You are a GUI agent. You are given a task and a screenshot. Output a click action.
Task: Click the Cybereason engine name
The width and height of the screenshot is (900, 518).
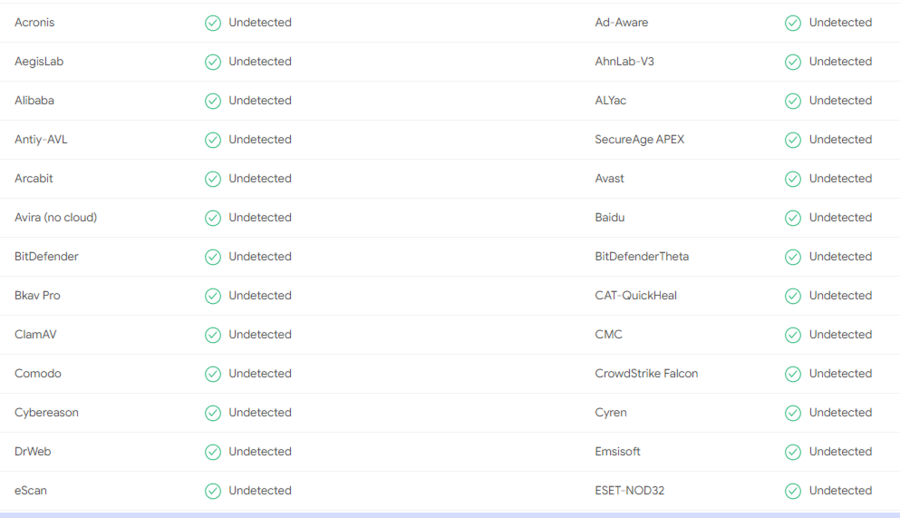tap(46, 413)
